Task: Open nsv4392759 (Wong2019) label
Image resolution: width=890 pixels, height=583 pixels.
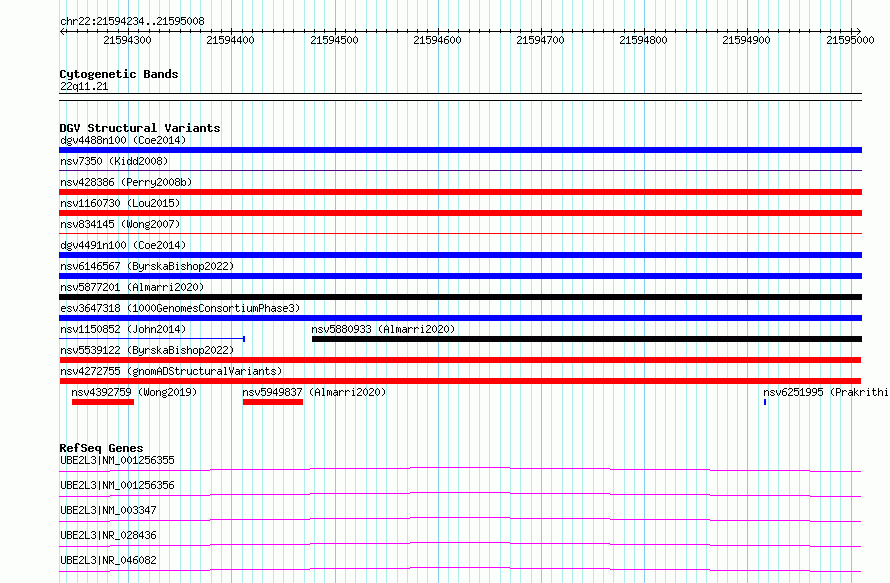Action: (134, 392)
